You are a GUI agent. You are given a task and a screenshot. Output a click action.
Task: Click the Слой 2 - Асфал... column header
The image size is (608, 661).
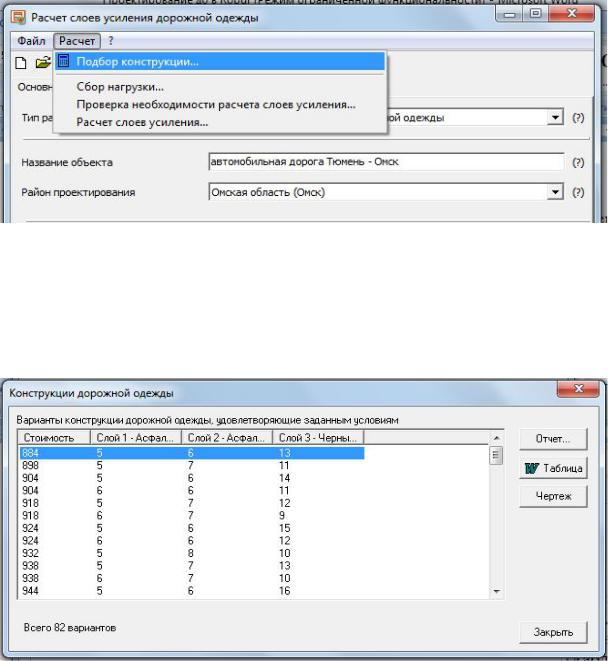point(227,438)
